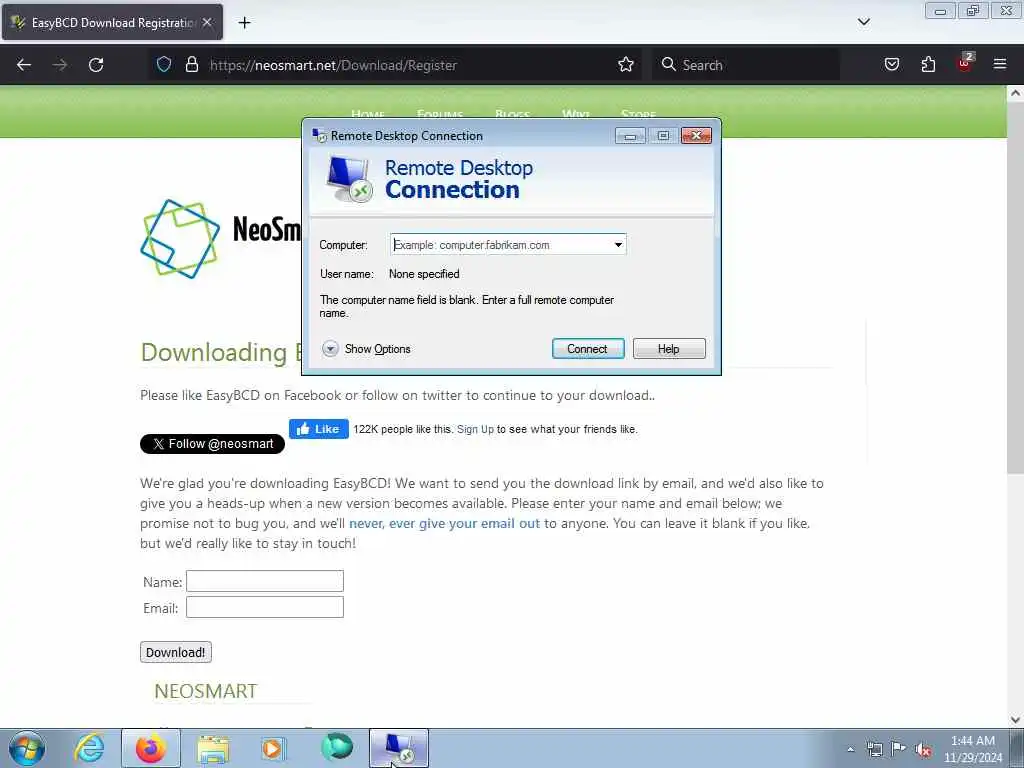The image size is (1024, 768).
Task: Close the EasyBCD Download Registration tab
Action: coord(207,22)
